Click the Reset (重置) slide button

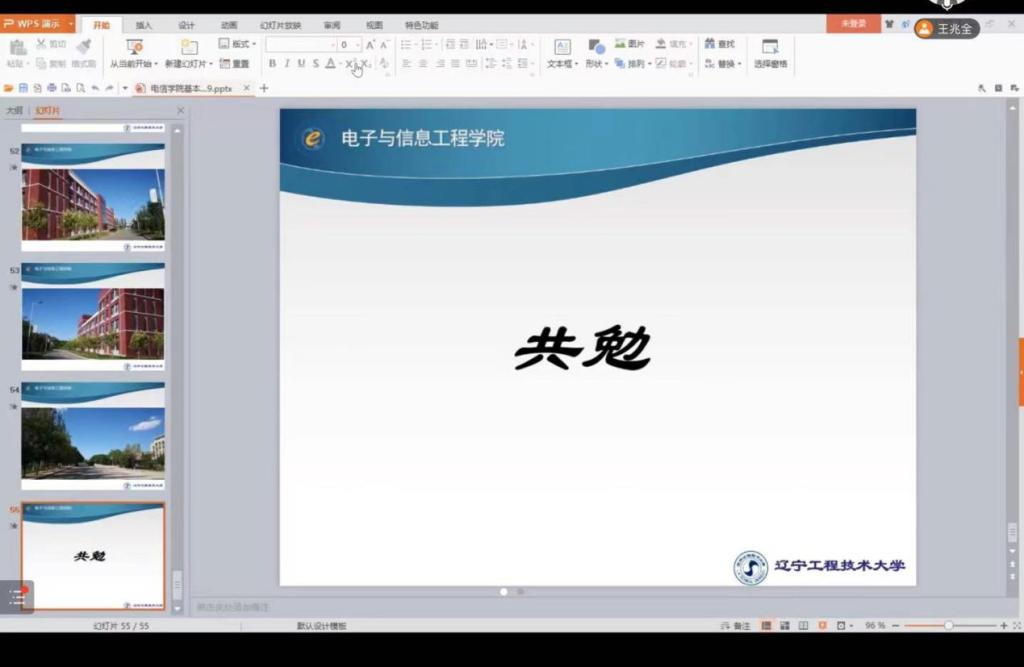[x=235, y=64]
